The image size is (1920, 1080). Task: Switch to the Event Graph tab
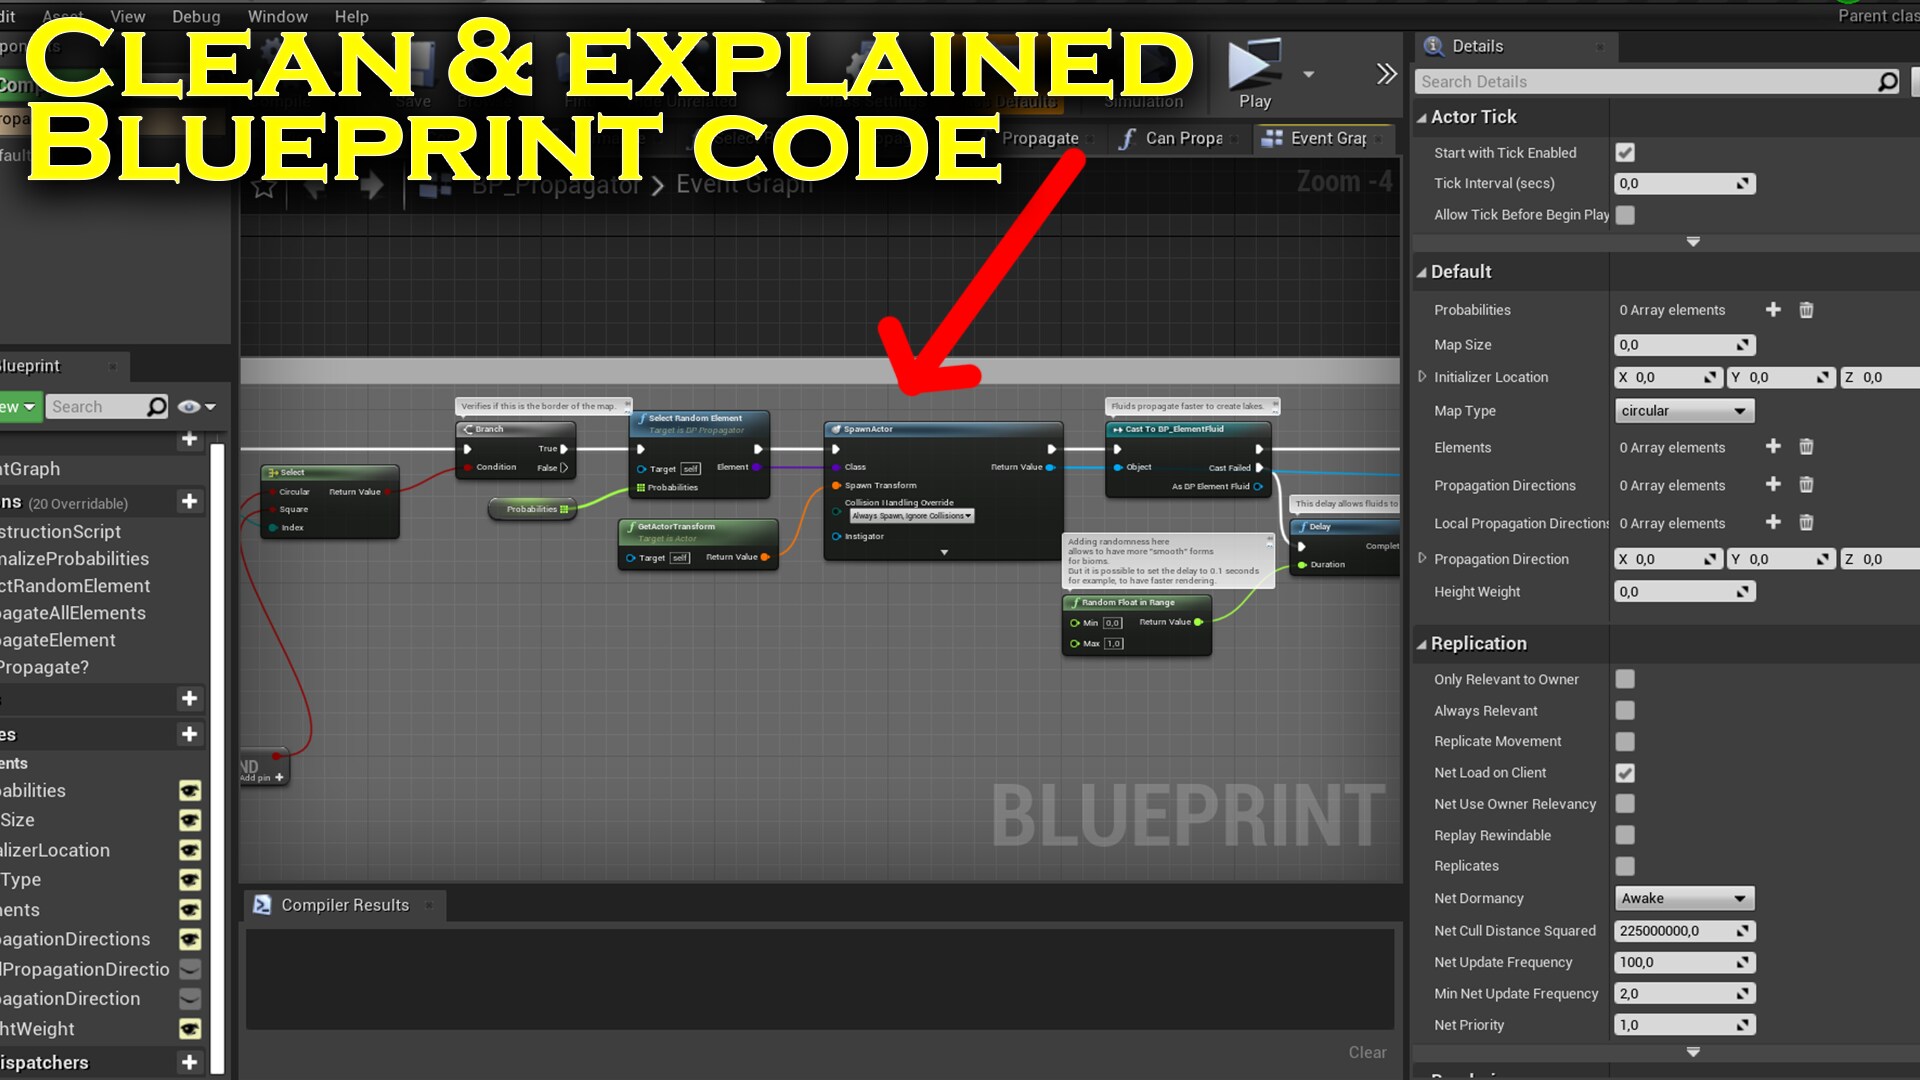1323,138
